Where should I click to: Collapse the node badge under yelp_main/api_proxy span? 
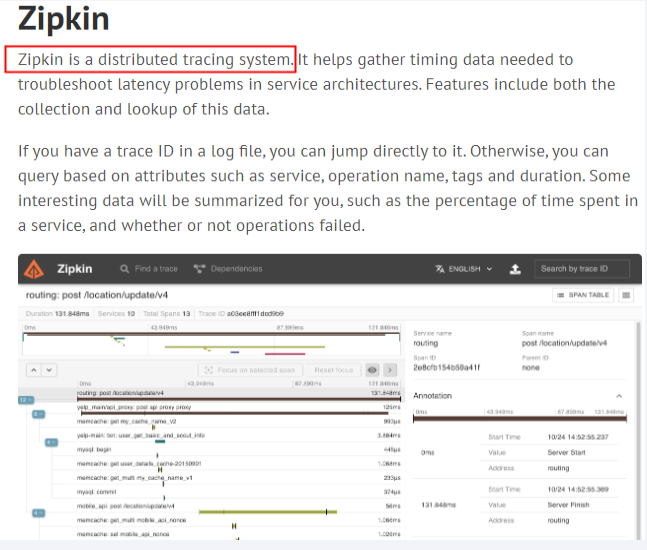[38, 414]
